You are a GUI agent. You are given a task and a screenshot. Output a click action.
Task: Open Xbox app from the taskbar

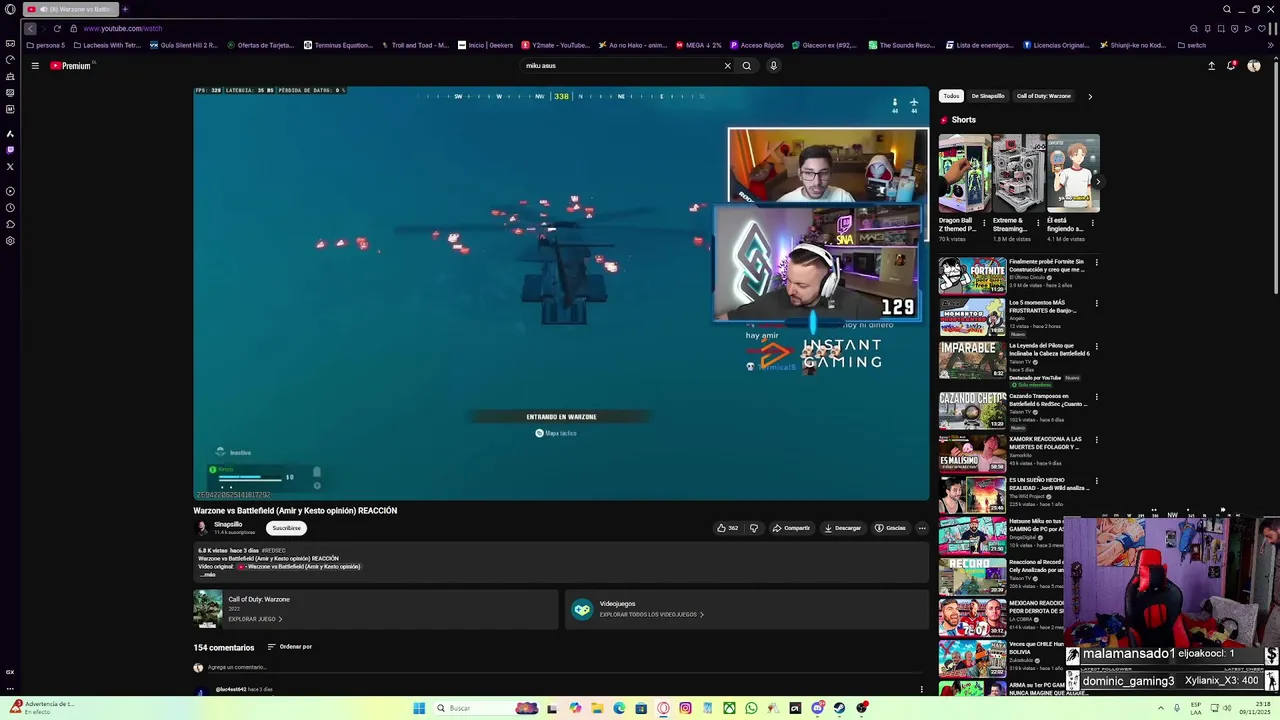[x=729, y=708]
